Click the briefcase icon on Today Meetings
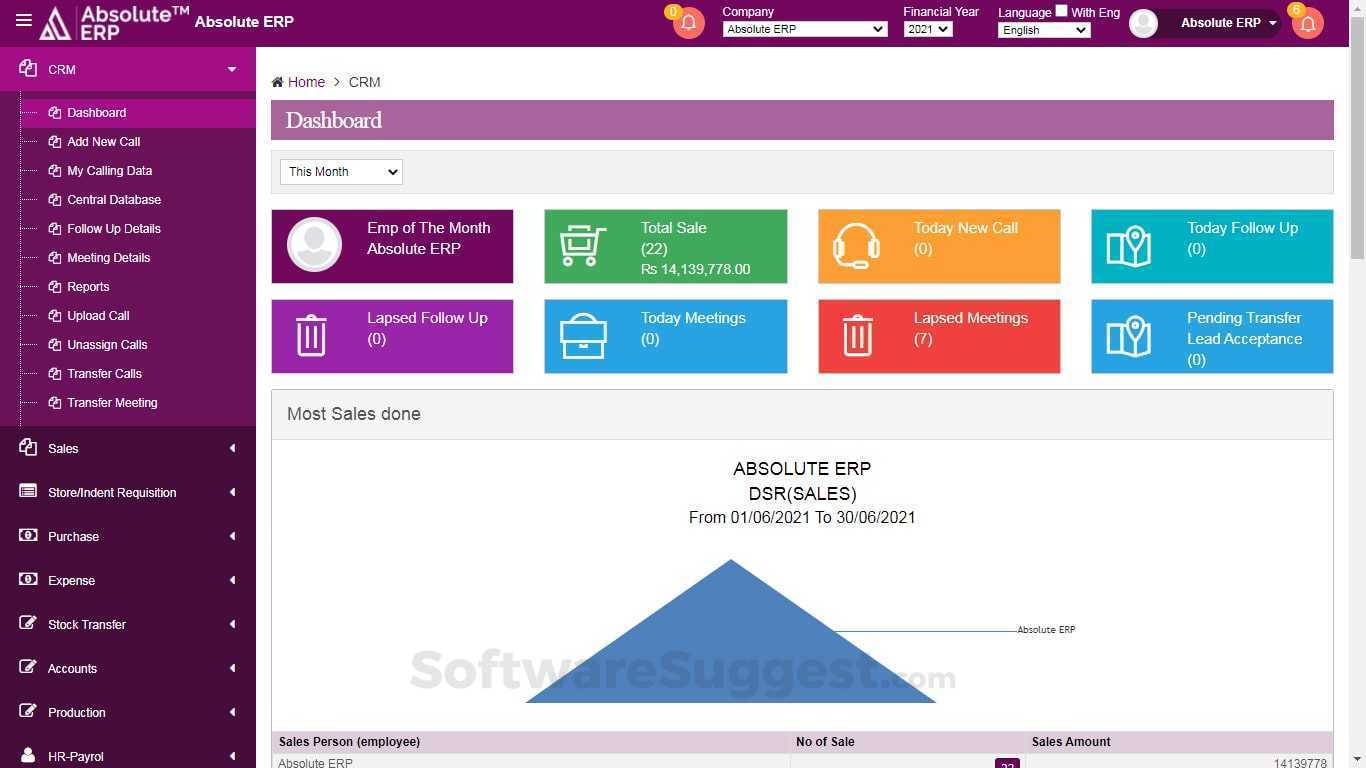The width and height of the screenshot is (1366, 768). point(583,336)
